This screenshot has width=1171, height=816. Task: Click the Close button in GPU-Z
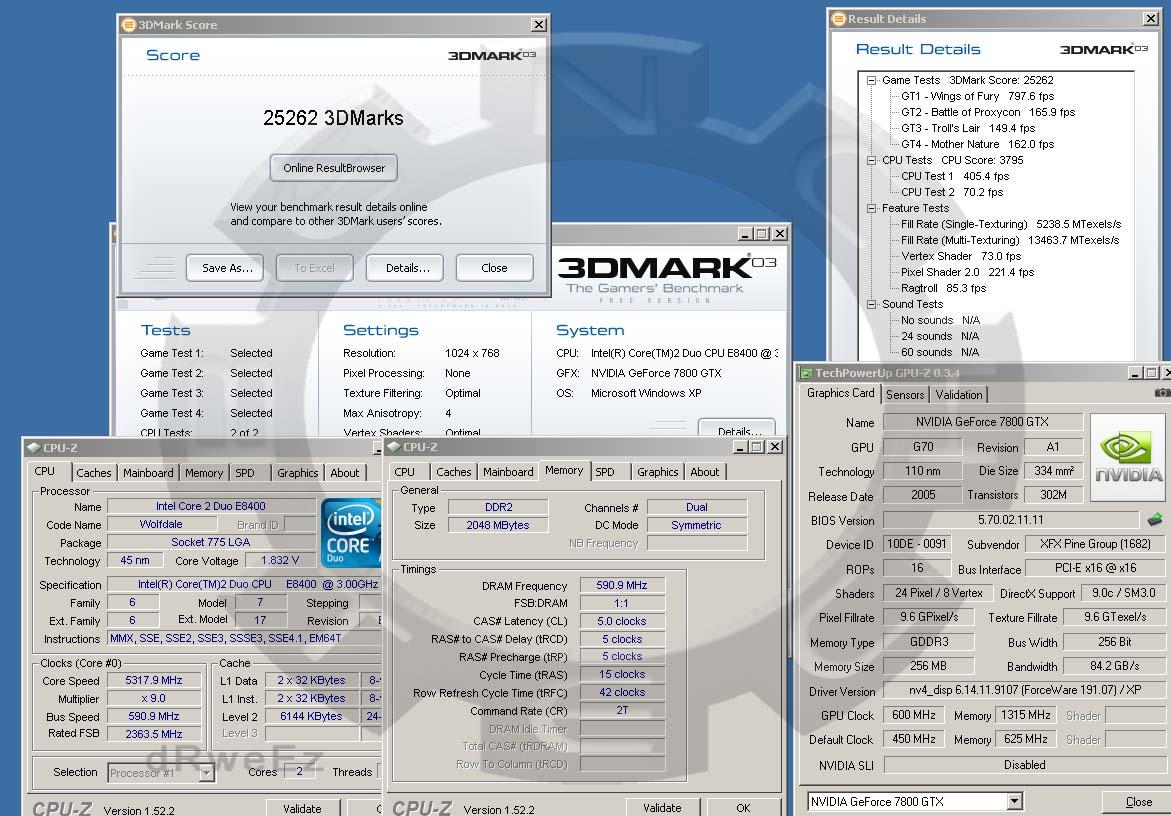coord(1138,802)
